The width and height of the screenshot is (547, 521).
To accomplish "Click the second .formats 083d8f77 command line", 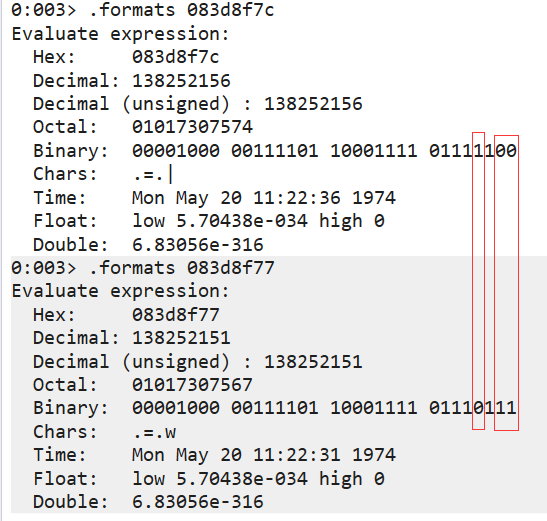I will [142, 268].
